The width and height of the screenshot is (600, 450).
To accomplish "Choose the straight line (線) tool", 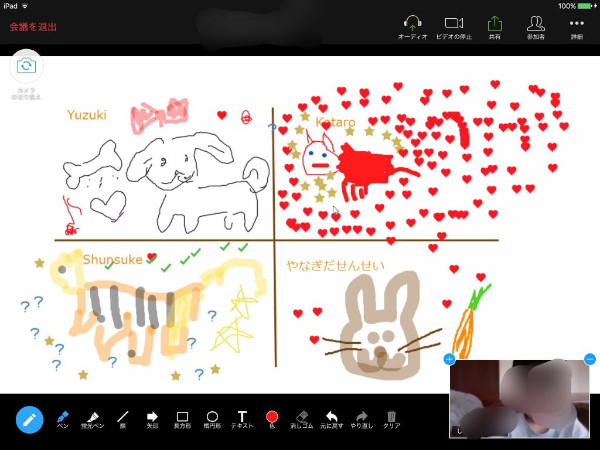I will pyautogui.click(x=123, y=417).
